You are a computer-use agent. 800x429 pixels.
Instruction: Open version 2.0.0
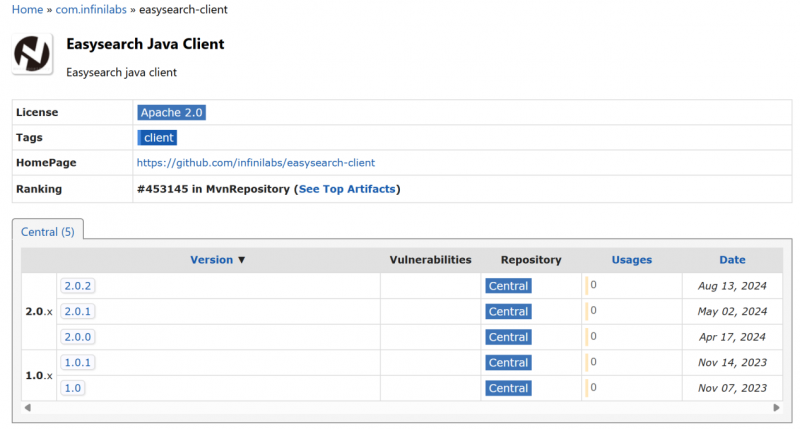78,337
